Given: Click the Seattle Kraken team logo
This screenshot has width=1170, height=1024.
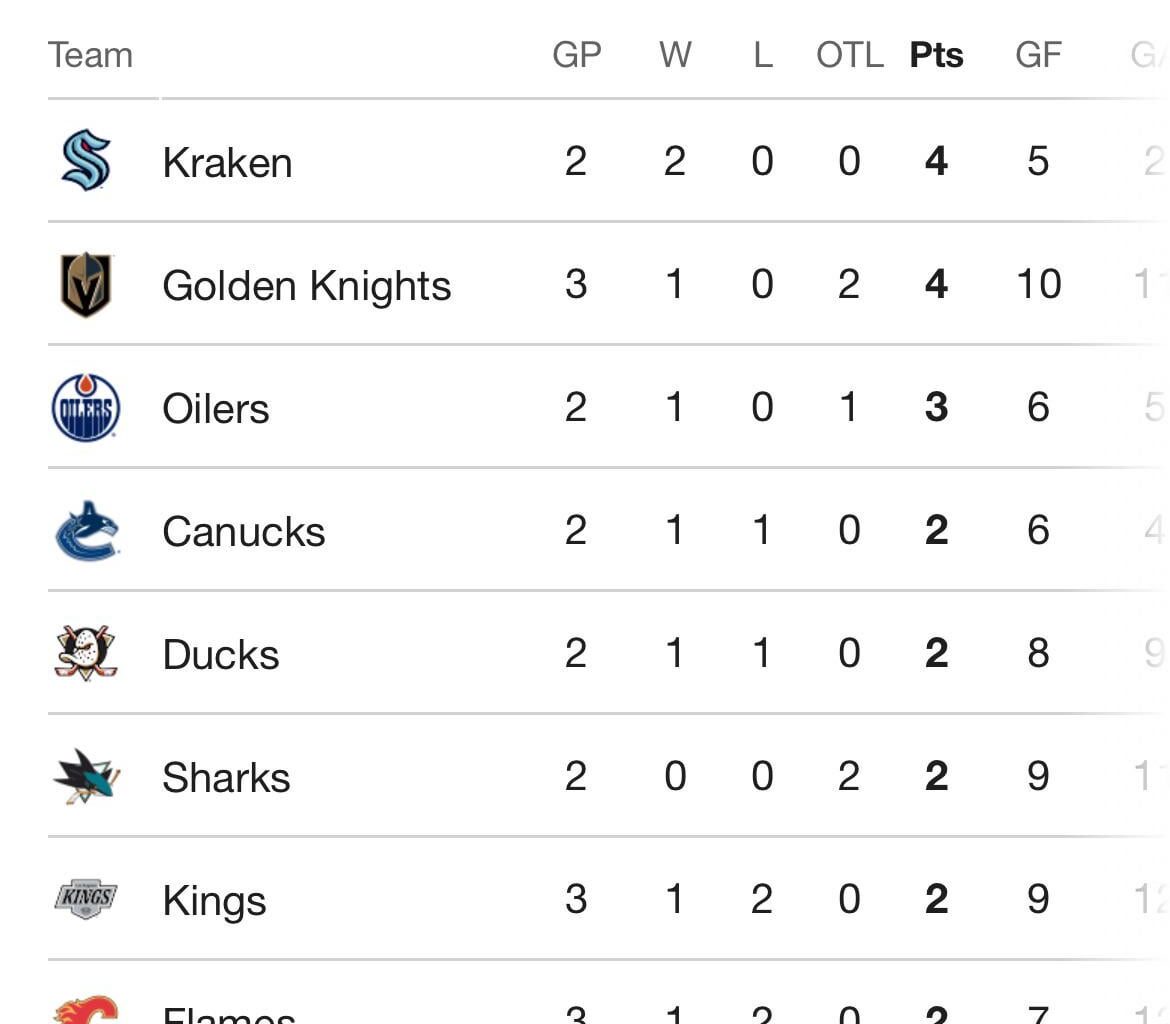Looking at the screenshot, I should [86, 160].
